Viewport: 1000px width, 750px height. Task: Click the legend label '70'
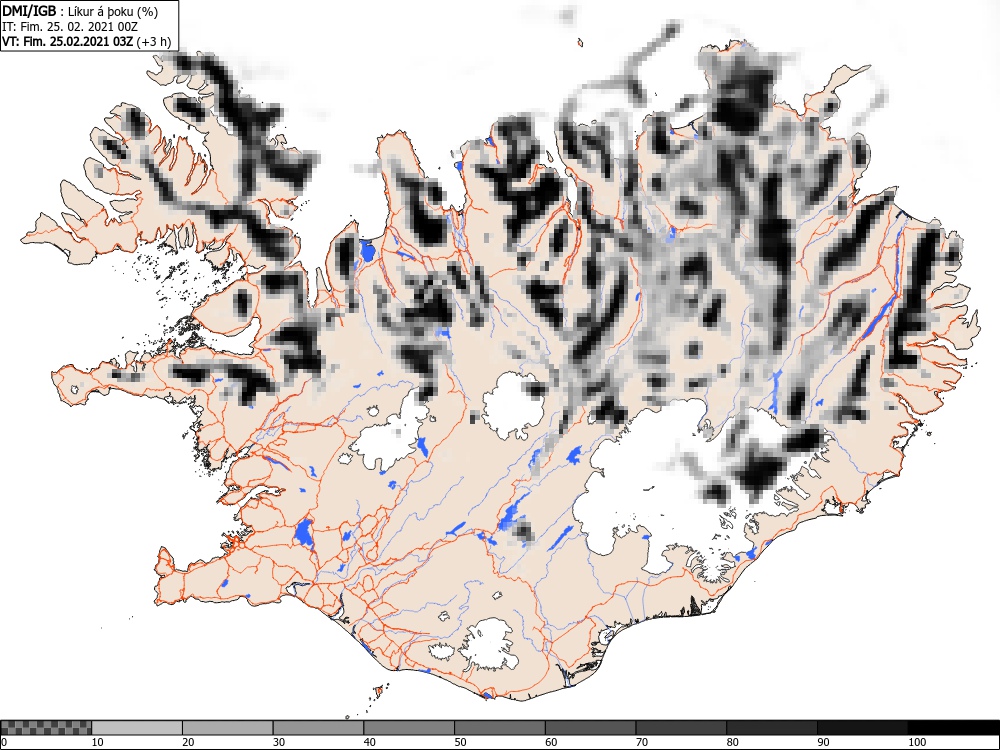pyautogui.click(x=642, y=742)
